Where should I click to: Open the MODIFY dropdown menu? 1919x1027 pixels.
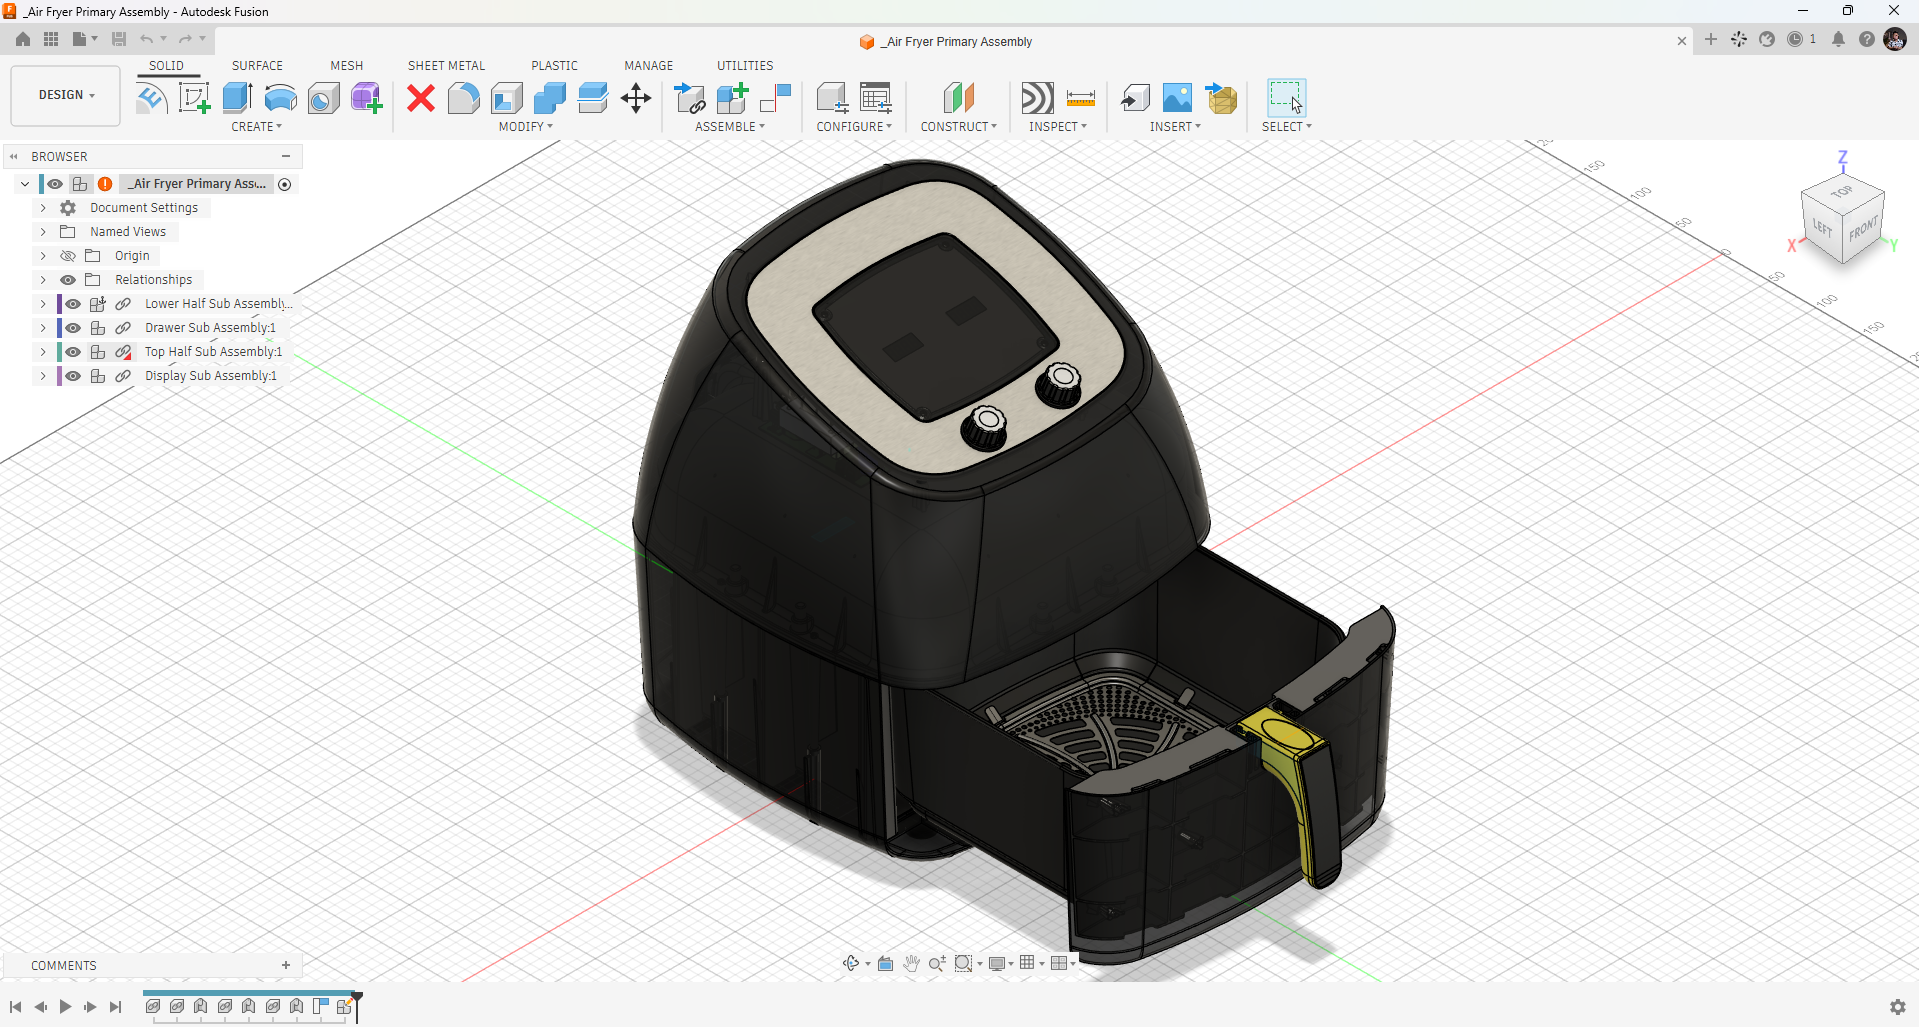click(526, 127)
